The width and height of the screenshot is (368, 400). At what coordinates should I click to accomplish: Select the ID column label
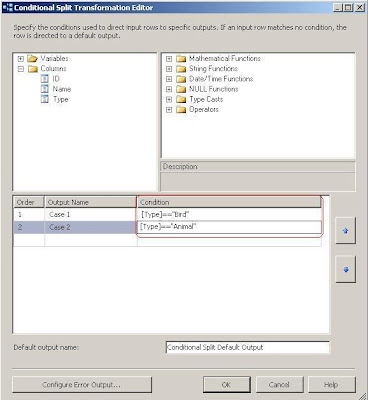click(56, 79)
